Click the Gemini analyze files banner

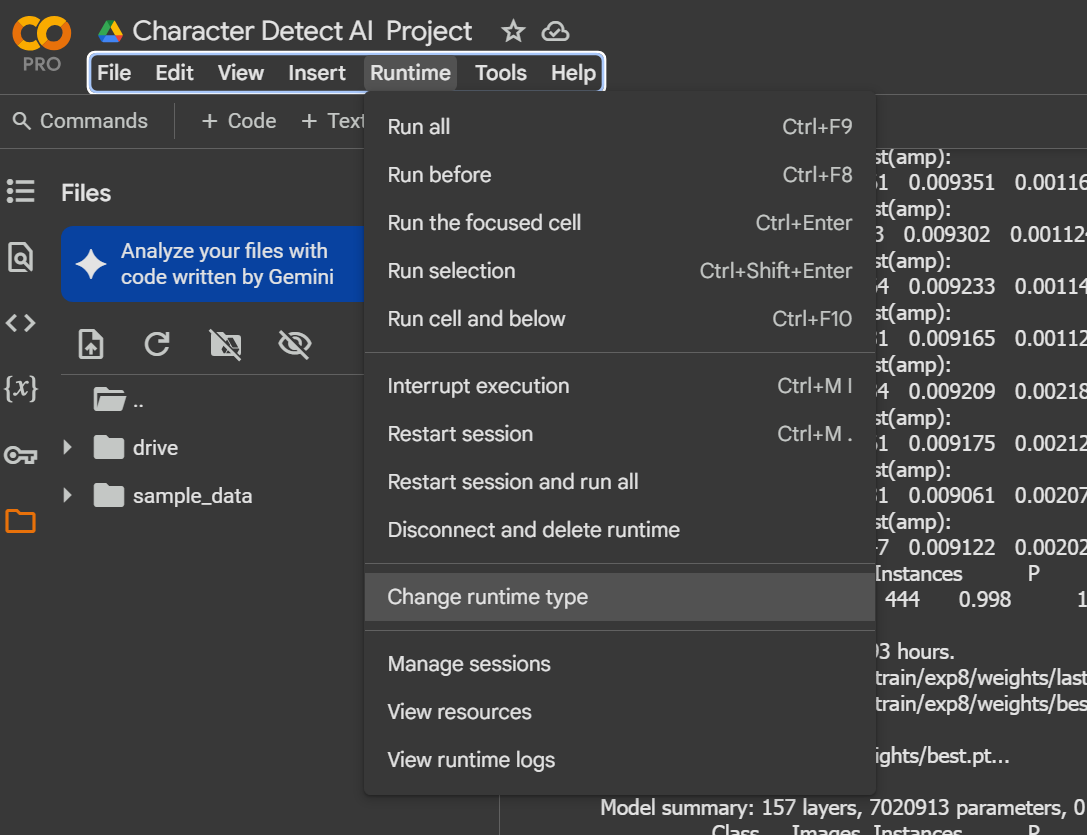[213, 264]
